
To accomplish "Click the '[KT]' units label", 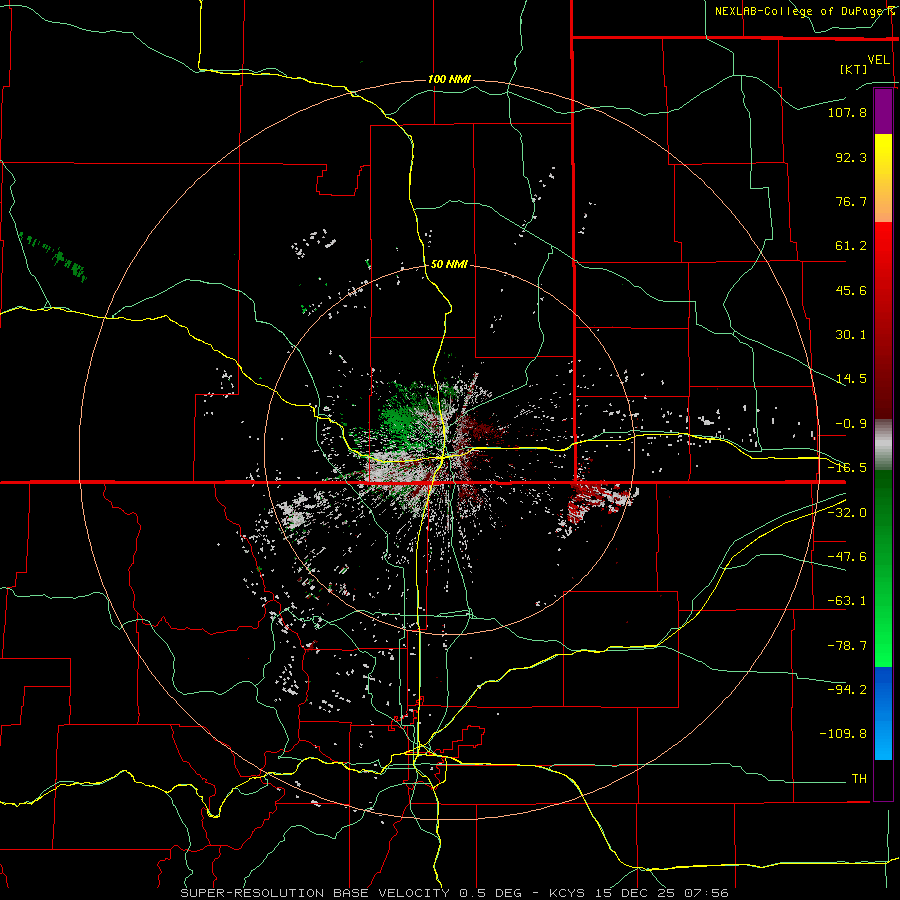I will pyautogui.click(x=854, y=69).
